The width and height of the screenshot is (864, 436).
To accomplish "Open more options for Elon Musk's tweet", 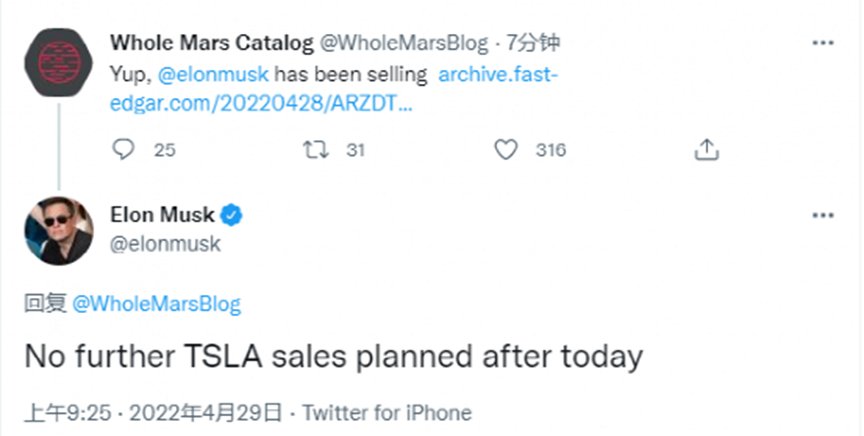I will click(x=823, y=215).
